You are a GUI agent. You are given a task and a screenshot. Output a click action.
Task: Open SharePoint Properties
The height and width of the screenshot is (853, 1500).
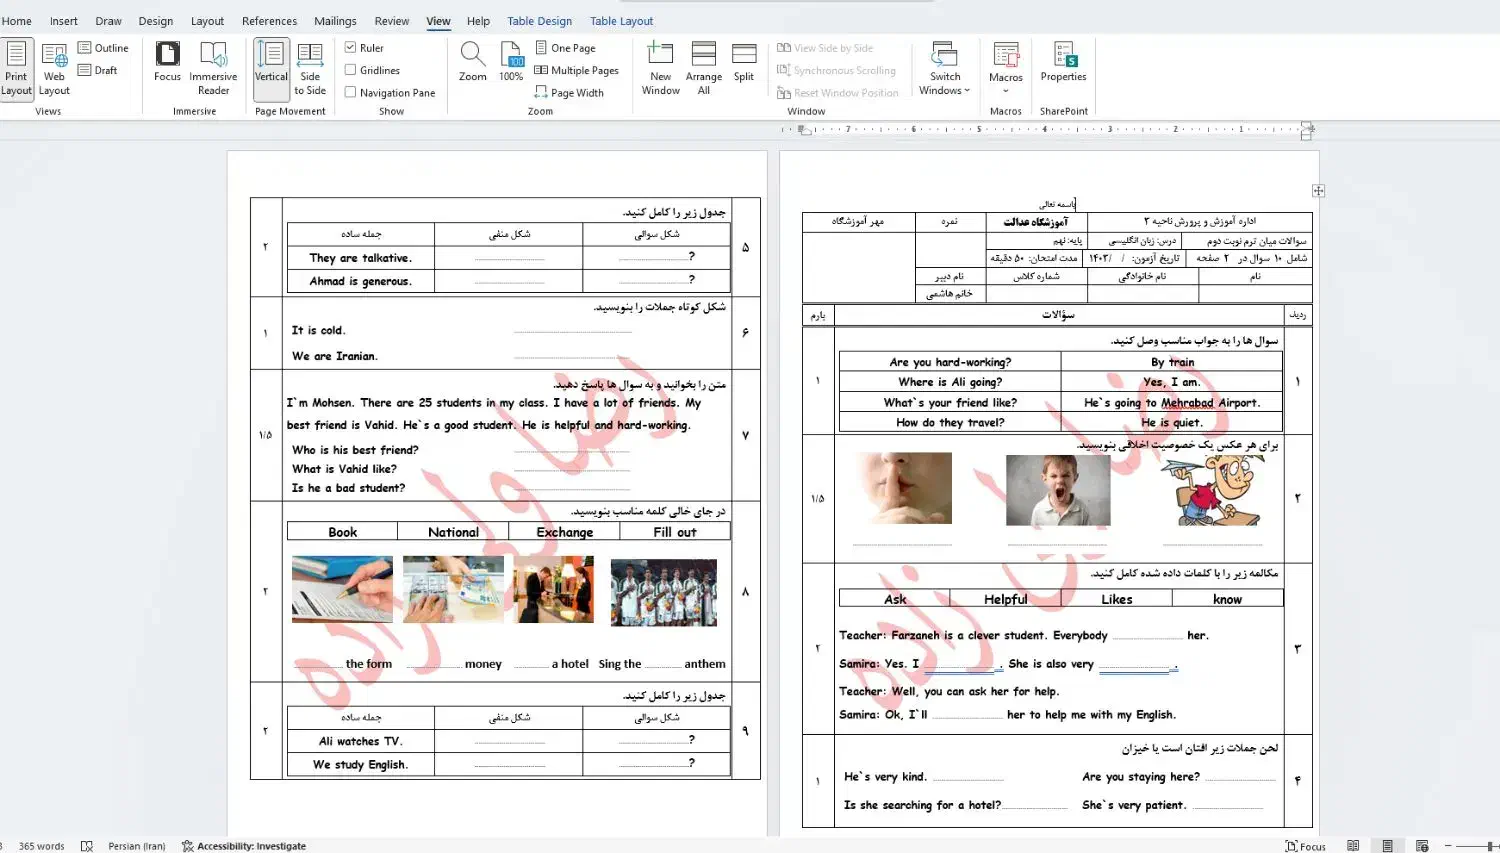1063,62
